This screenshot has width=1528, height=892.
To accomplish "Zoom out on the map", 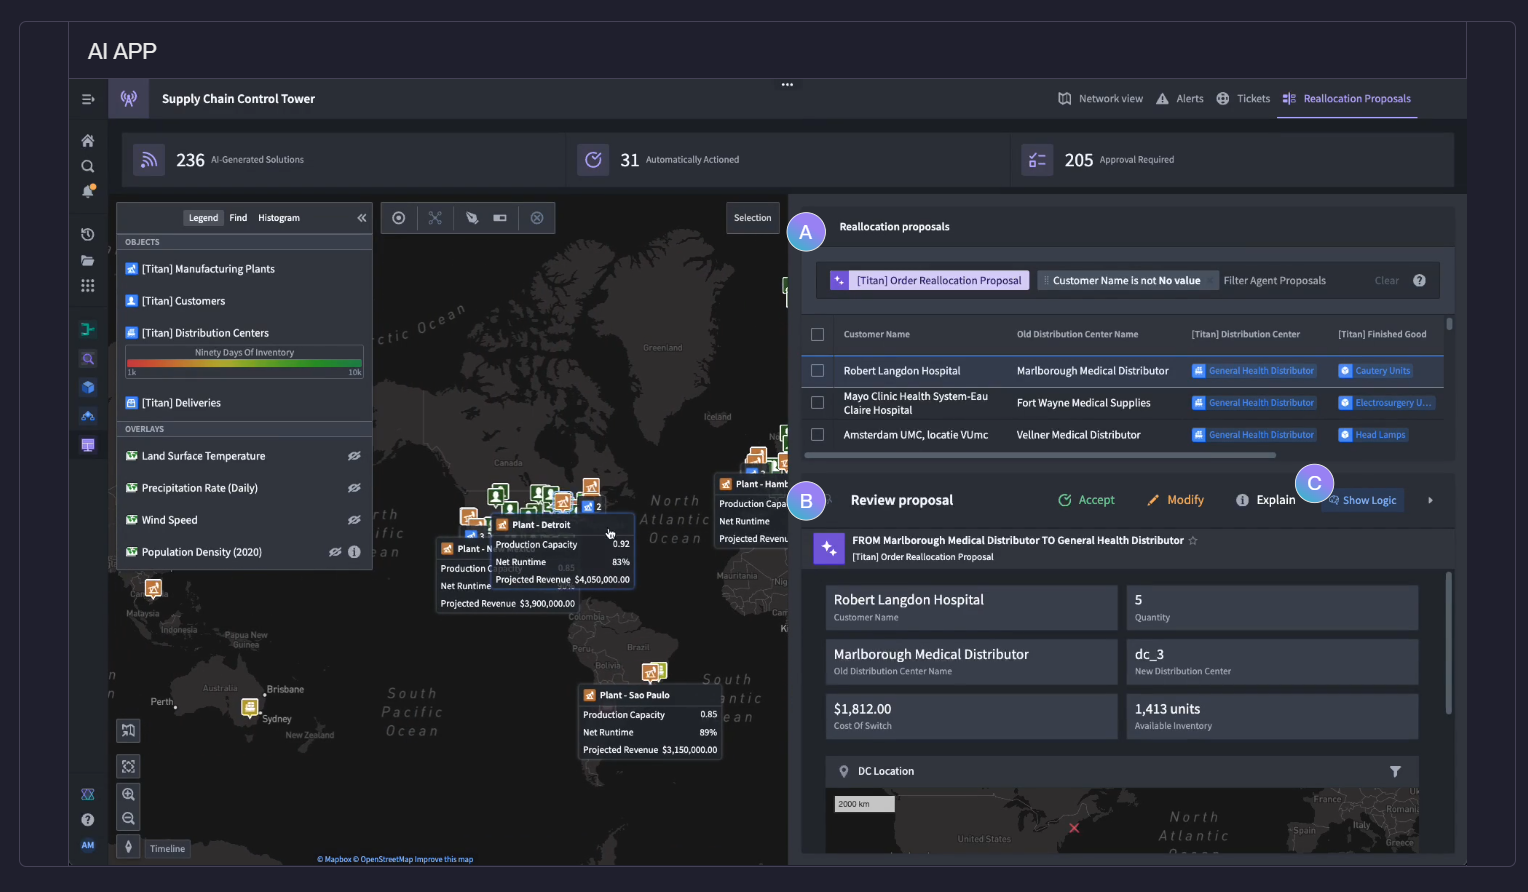I will (x=128, y=818).
